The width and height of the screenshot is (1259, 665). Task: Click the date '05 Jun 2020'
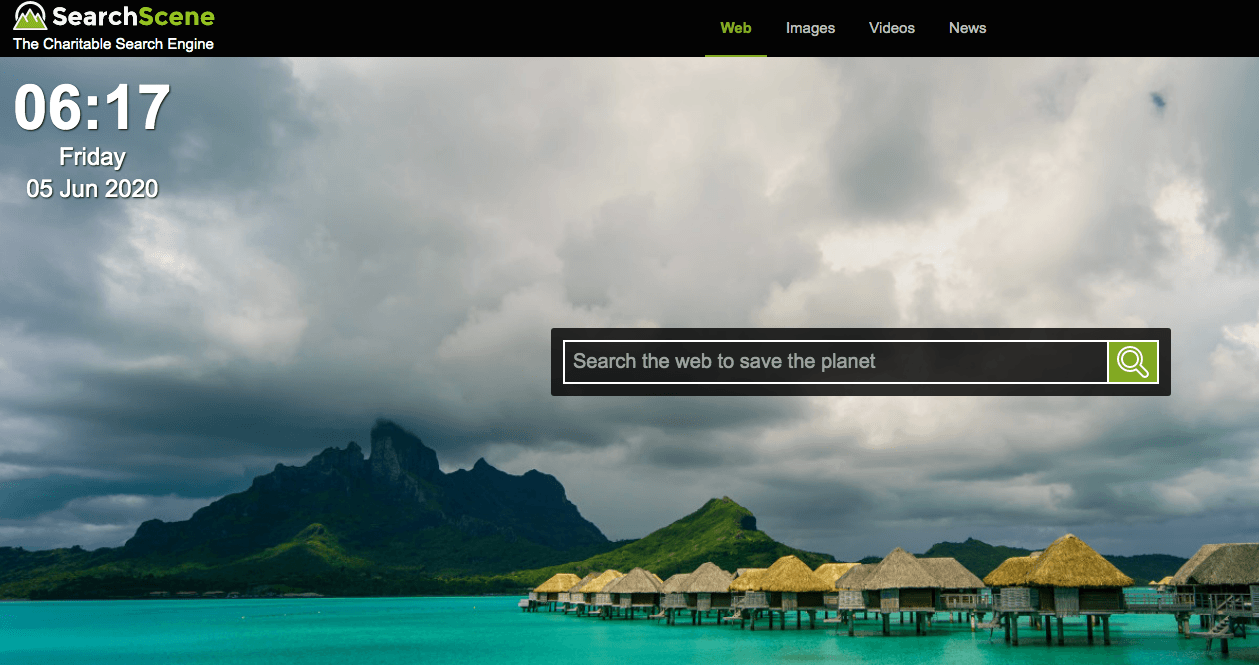[92, 189]
